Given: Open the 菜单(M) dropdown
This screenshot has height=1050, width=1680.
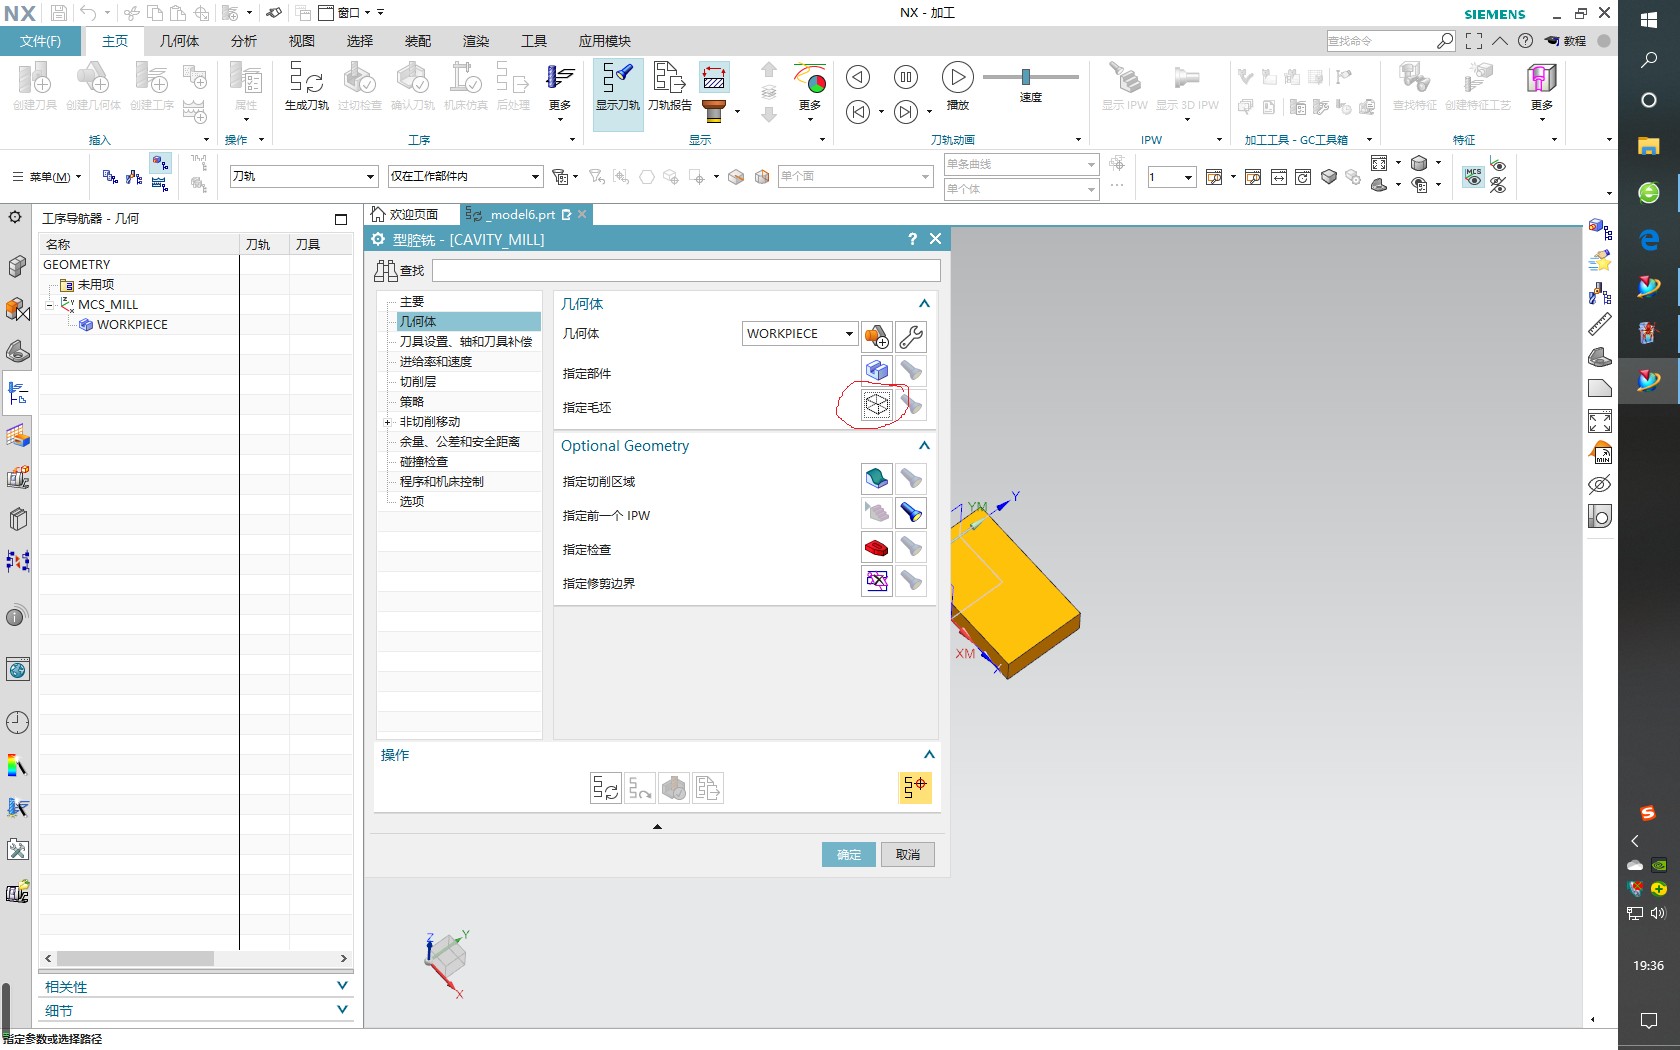Looking at the screenshot, I should (46, 177).
